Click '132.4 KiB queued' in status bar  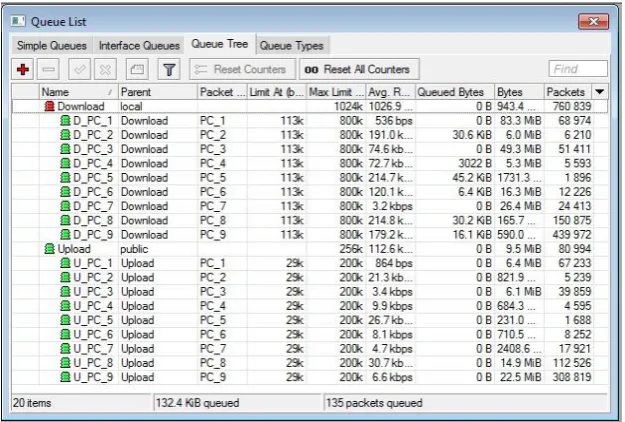(x=197, y=403)
